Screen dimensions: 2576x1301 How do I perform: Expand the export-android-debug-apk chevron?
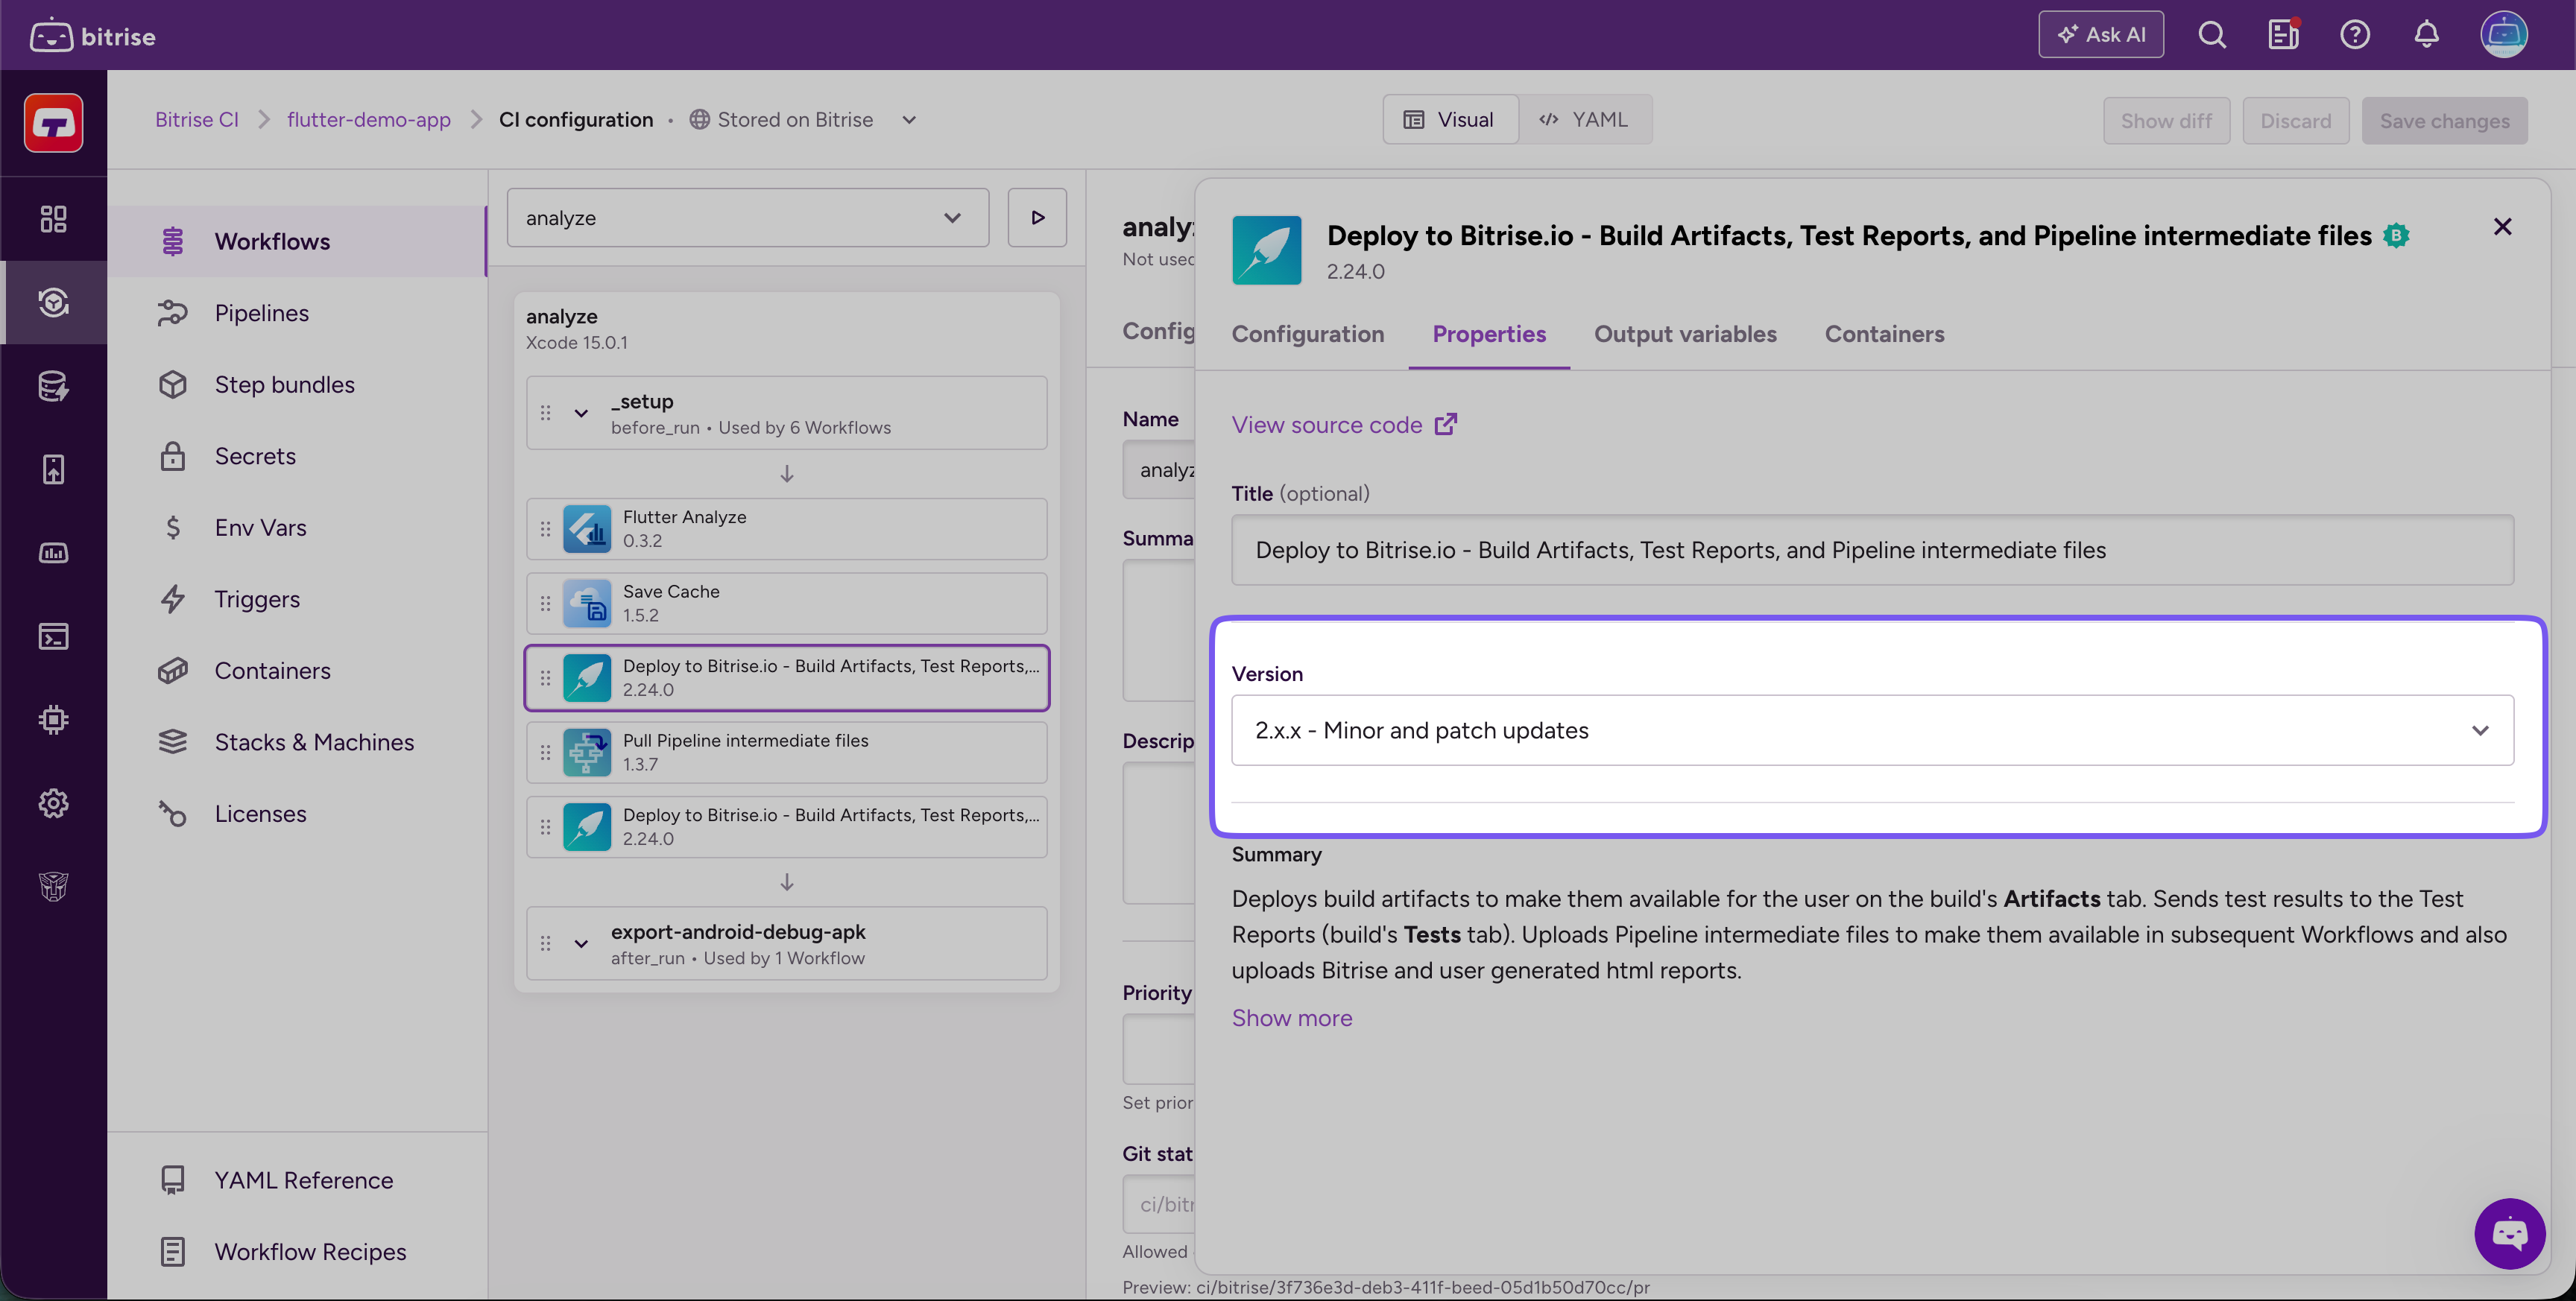point(580,943)
